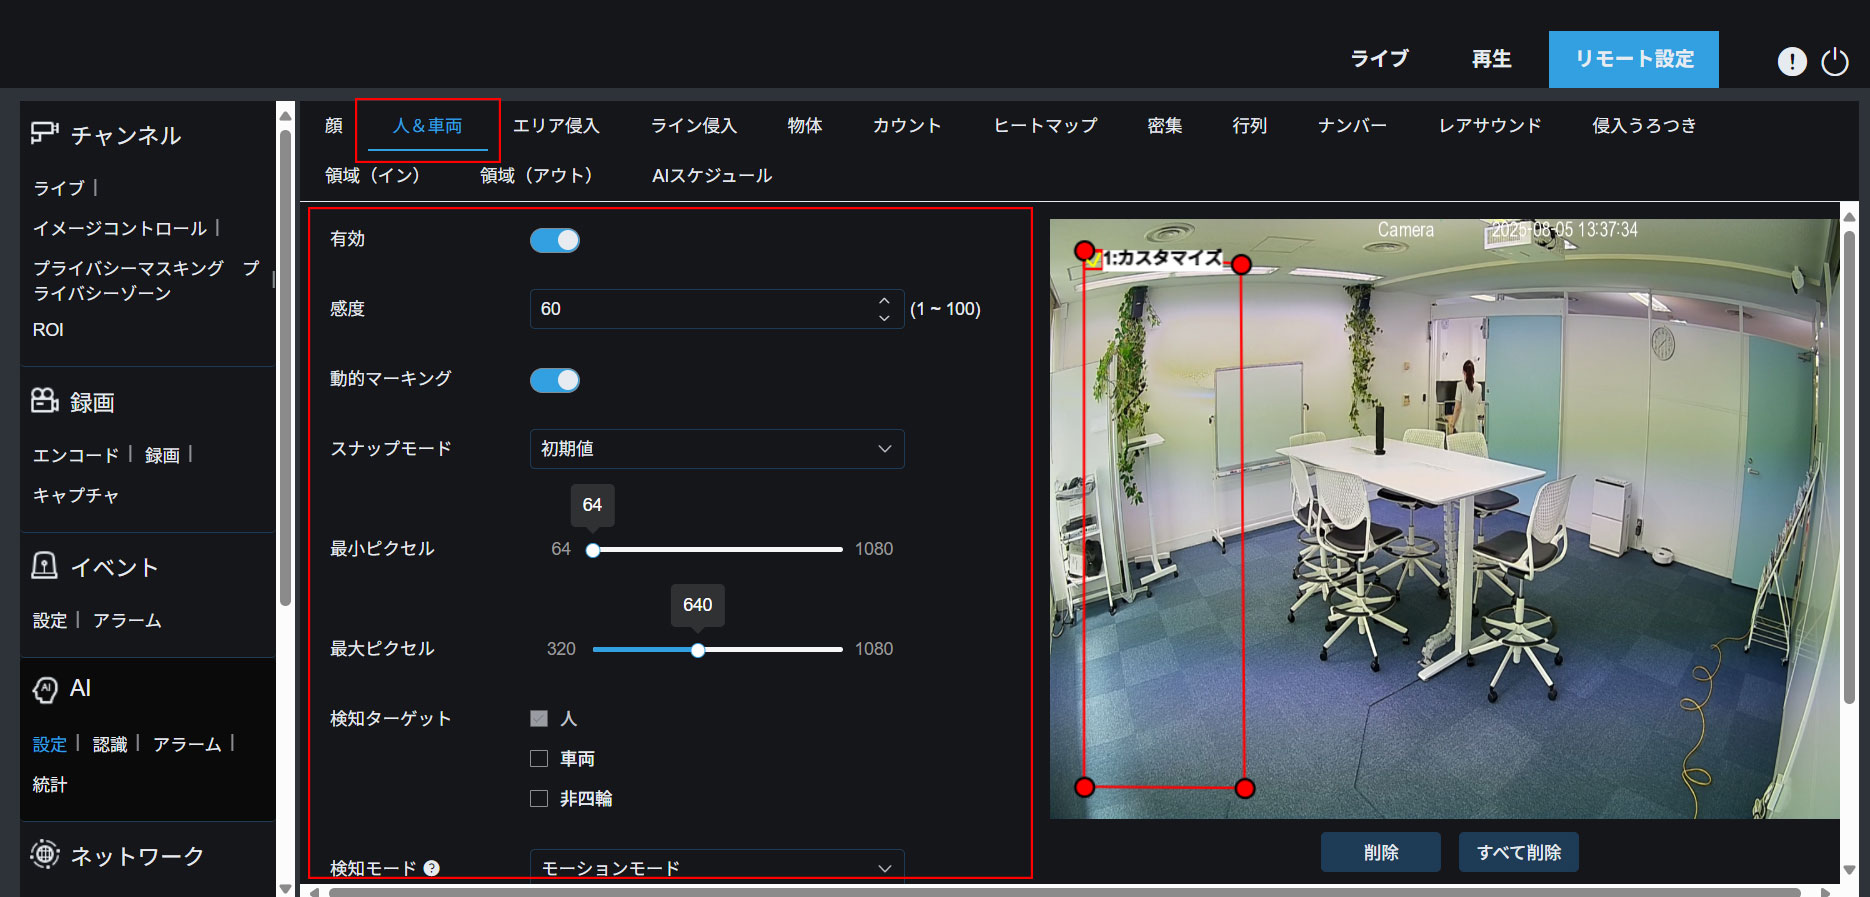Select the 人&車両 tab
Image resolution: width=1870 pixels, height=897 pixels.
tap(428, 125)
